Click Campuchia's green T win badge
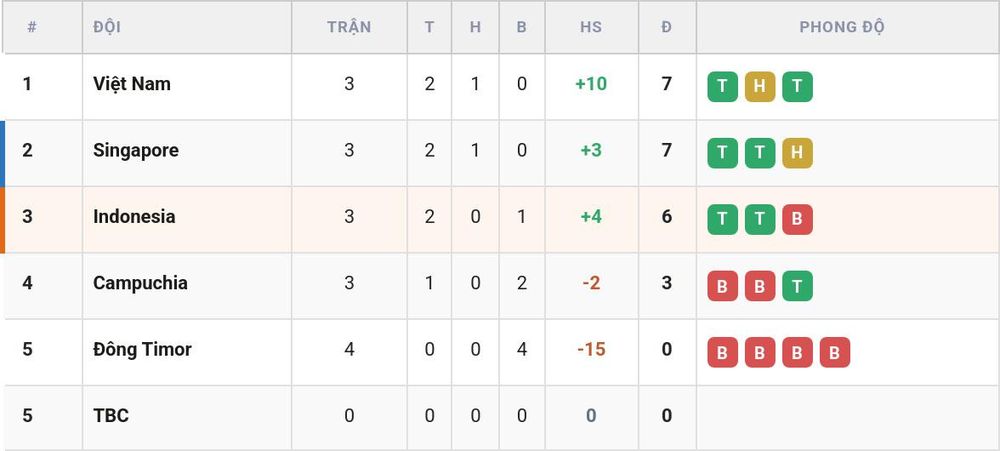The height and width of the screenshot is (451, 1000). point(797,286)
